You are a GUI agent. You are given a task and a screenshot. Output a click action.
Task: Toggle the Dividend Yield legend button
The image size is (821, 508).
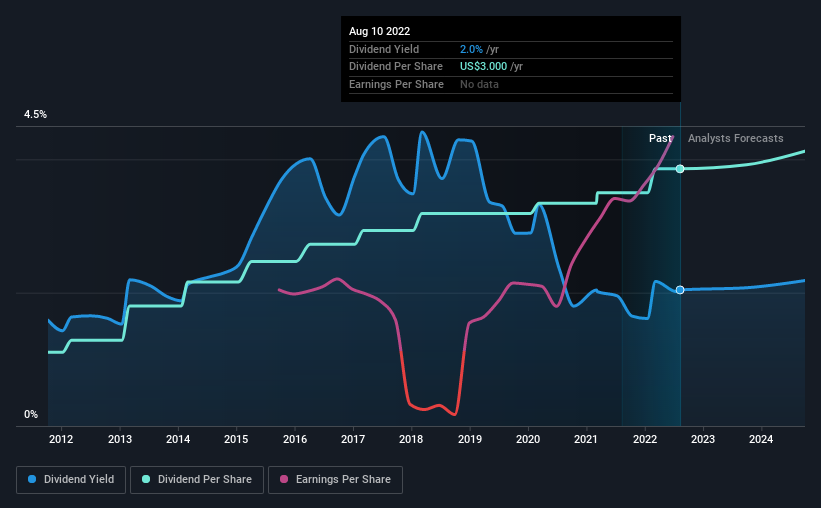(71, 480)
